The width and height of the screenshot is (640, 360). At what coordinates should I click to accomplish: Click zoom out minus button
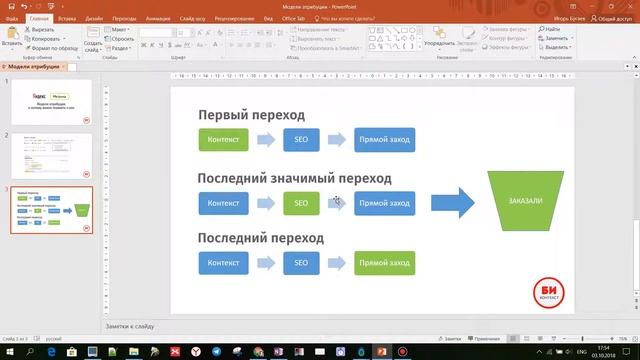click(564, 339)
